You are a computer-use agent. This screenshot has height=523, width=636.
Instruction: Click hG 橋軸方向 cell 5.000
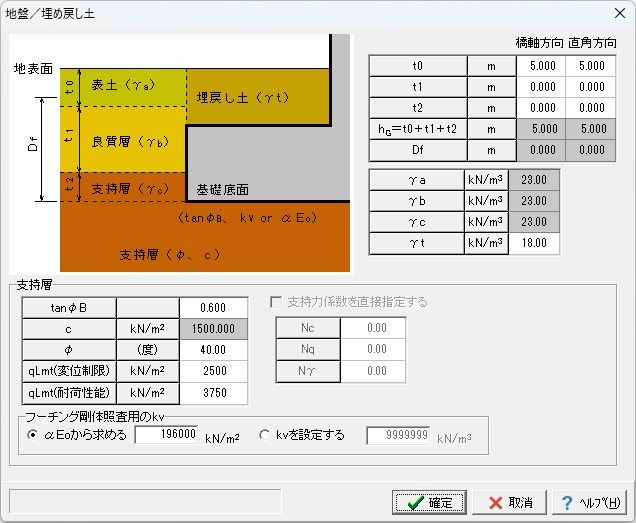tap(541, 129)
